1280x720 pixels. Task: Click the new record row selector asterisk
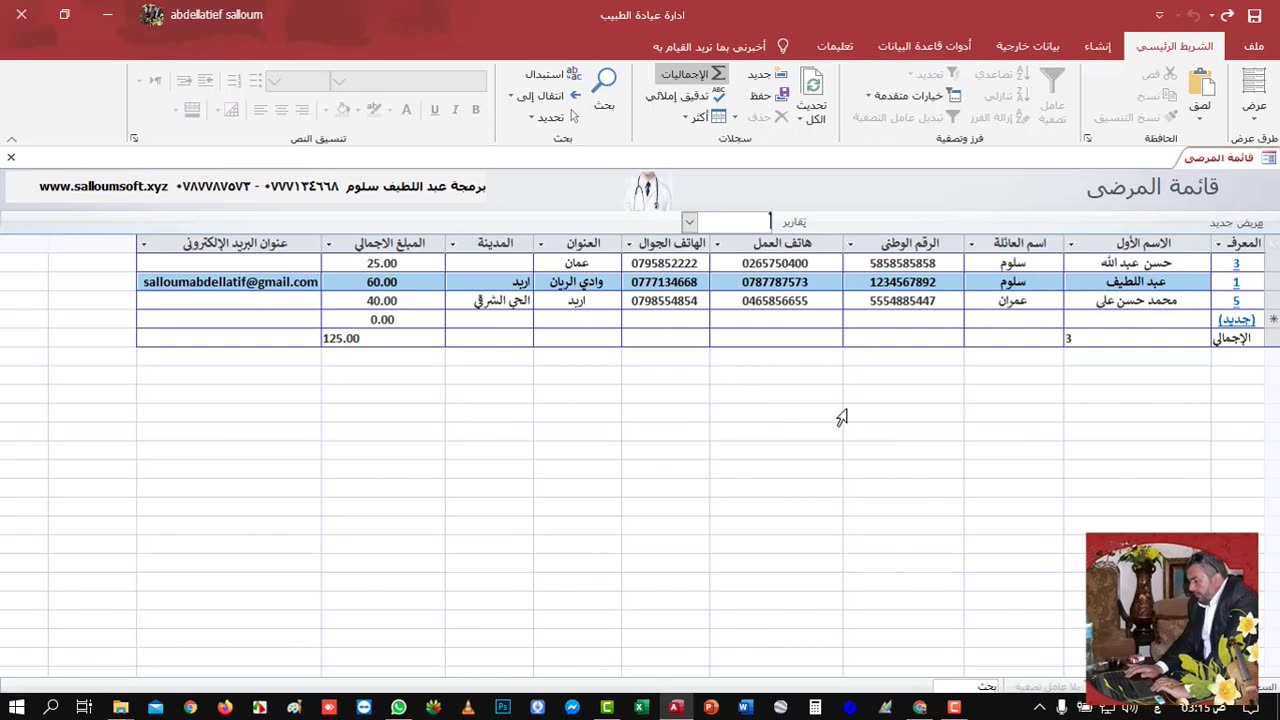click(1272, 320)
